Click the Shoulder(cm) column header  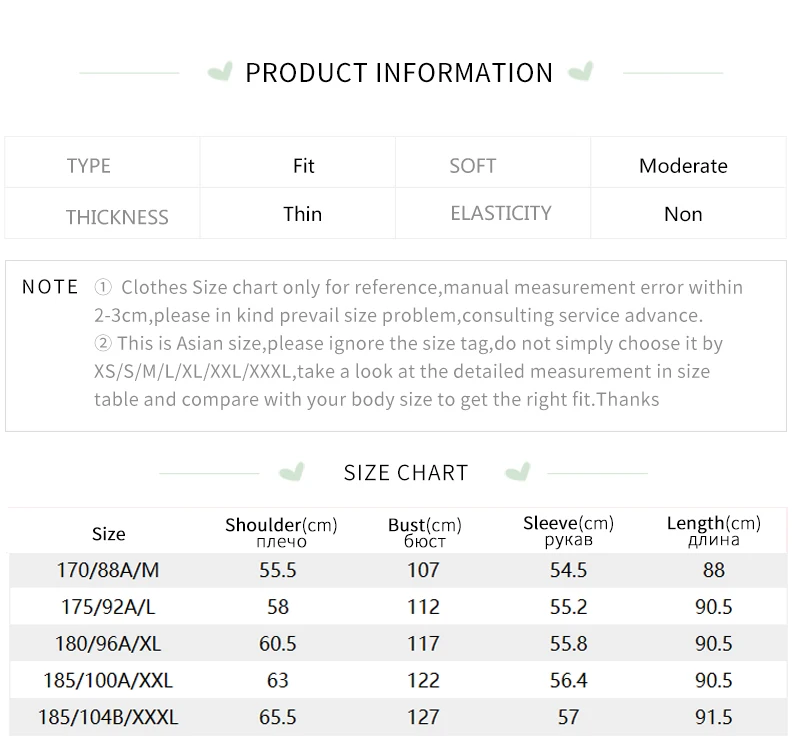(x=281, y=532)
